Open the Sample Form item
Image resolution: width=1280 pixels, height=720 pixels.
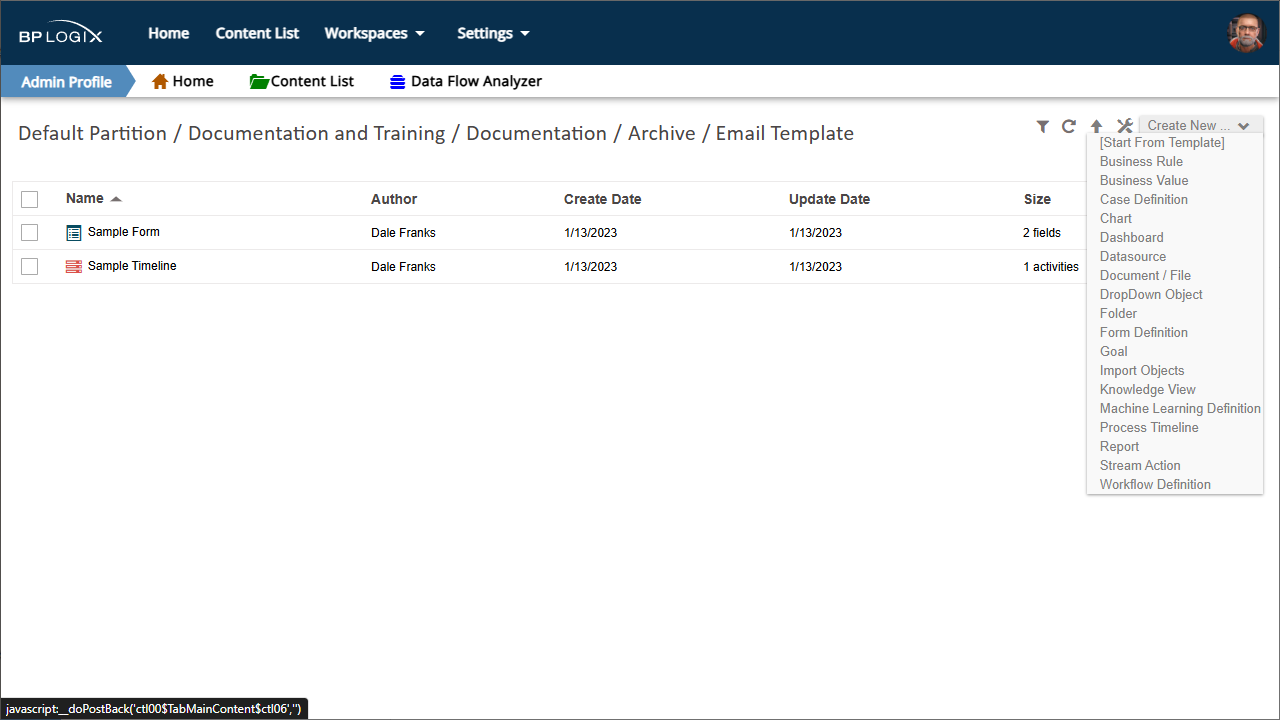pos(124,232)
